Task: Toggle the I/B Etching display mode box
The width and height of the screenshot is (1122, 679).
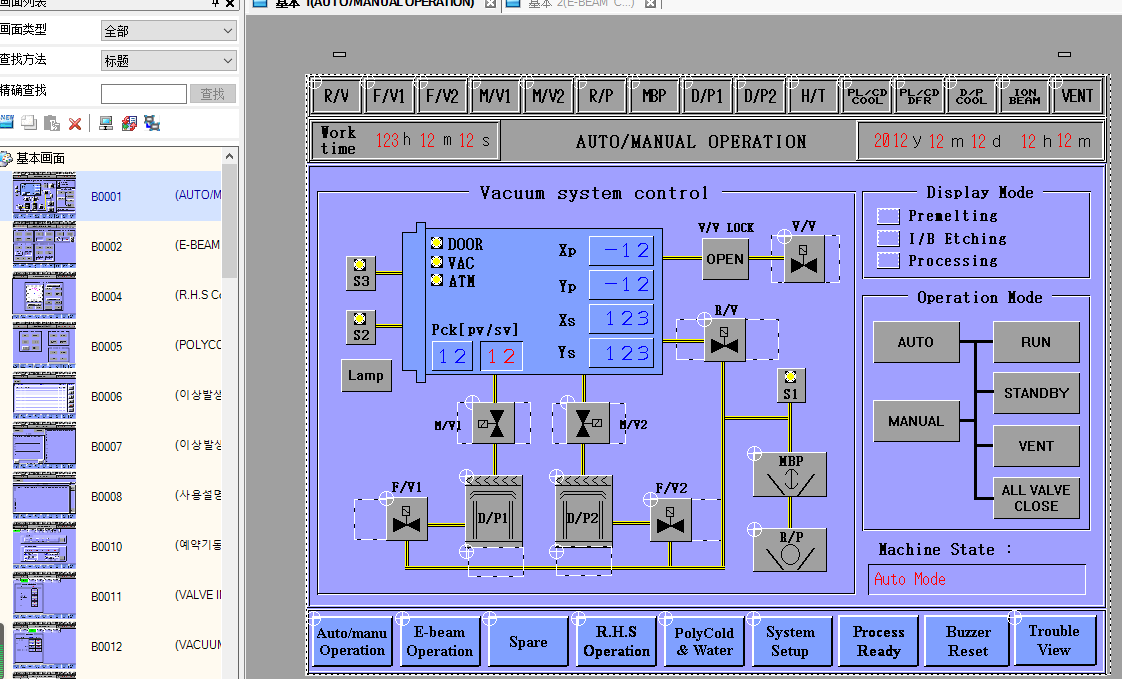Action: click(888, 239)
